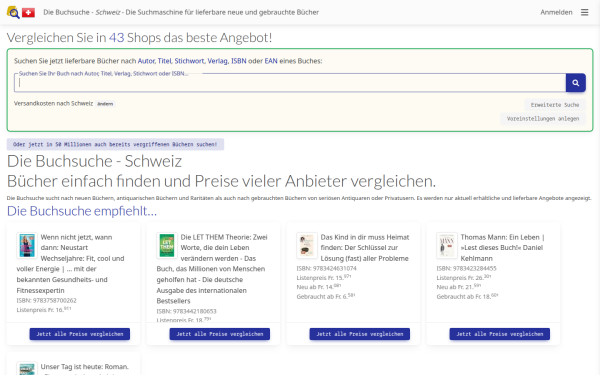Click the Anmelden link
The image size is (600, 375).
tap(556, 12)
